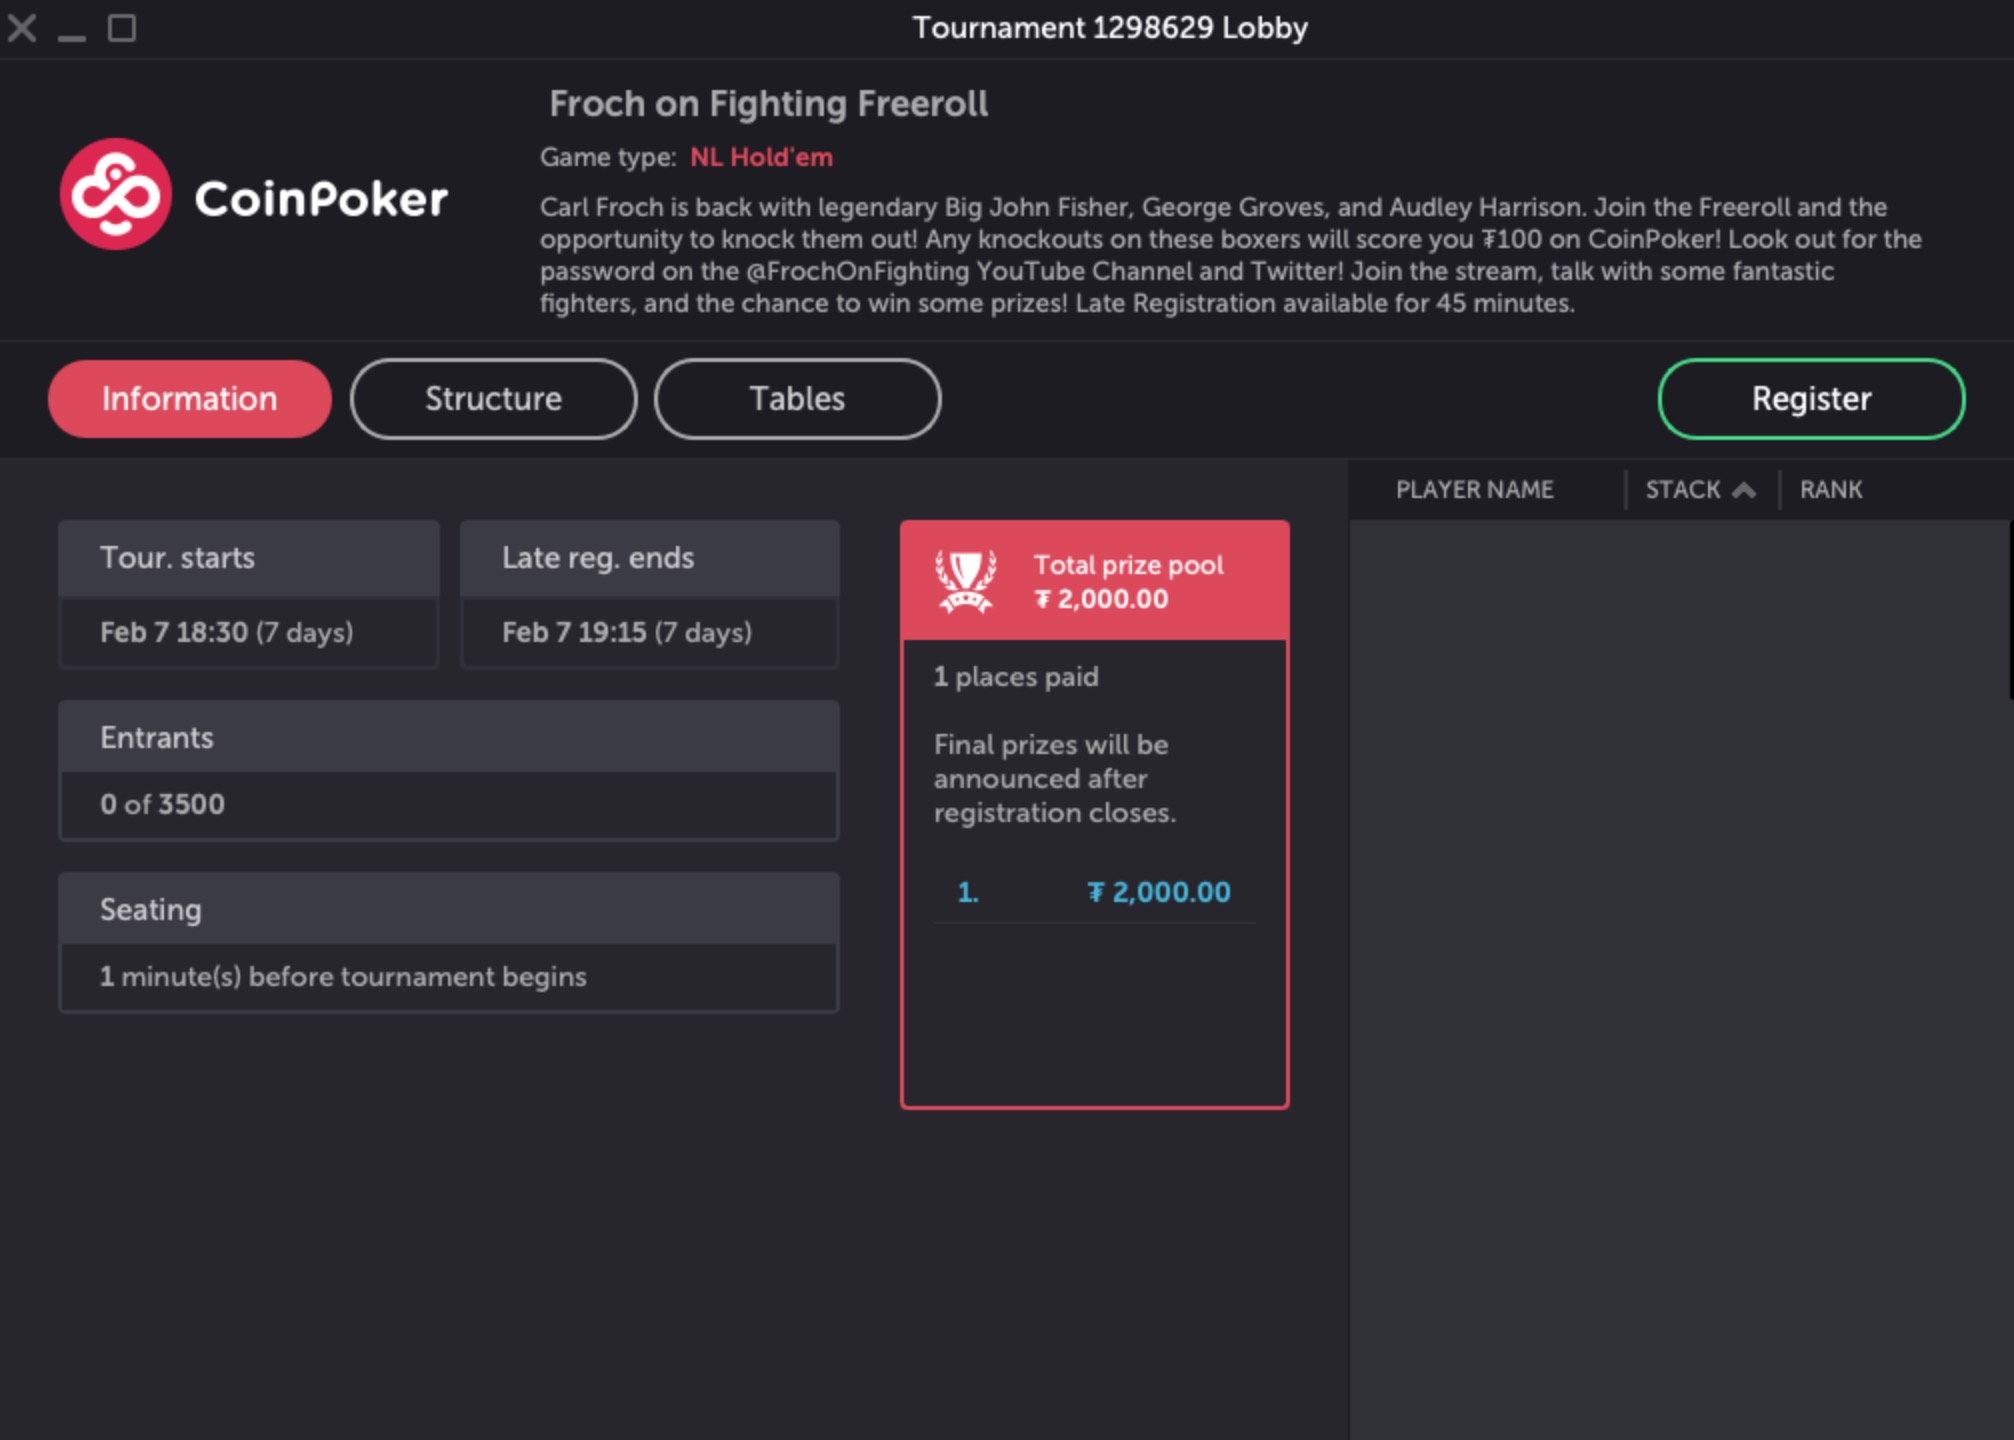This screenshot has width=2014, height=1440.
Task: Click 'Final prizes will be announced' notice
Action: click(1055, 779)
